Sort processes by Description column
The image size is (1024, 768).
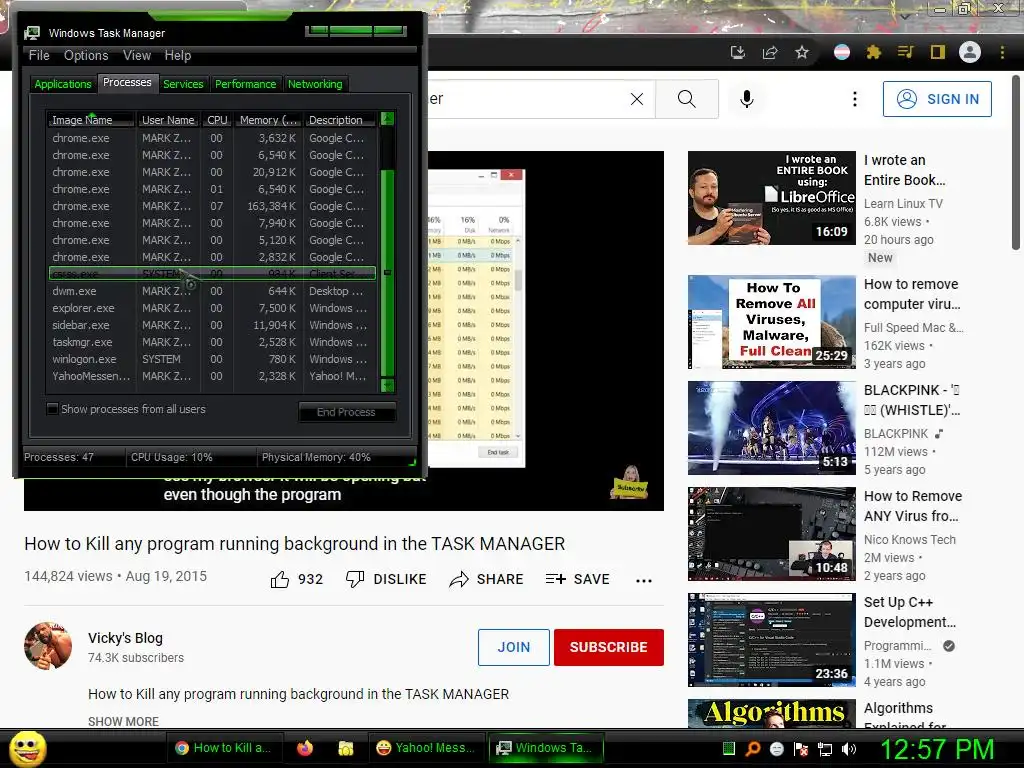339,120
